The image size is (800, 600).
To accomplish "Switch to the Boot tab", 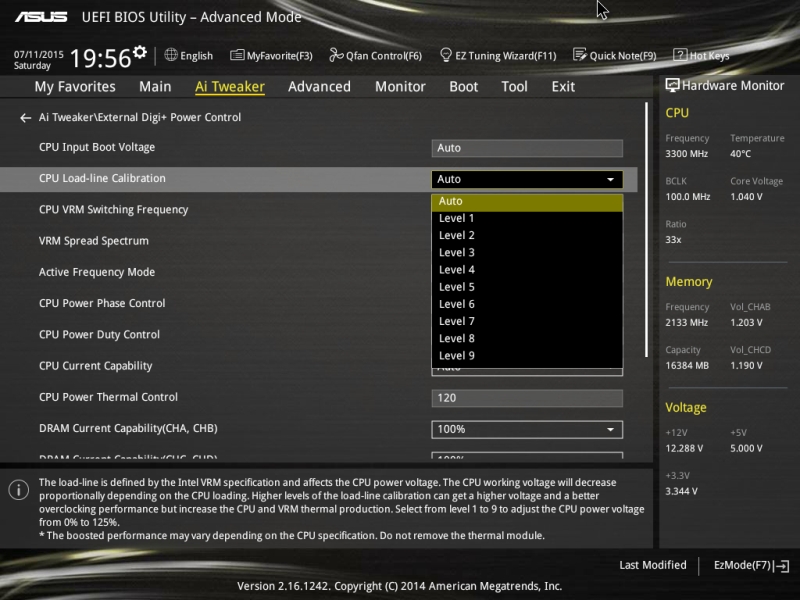I will click(463, 87).
